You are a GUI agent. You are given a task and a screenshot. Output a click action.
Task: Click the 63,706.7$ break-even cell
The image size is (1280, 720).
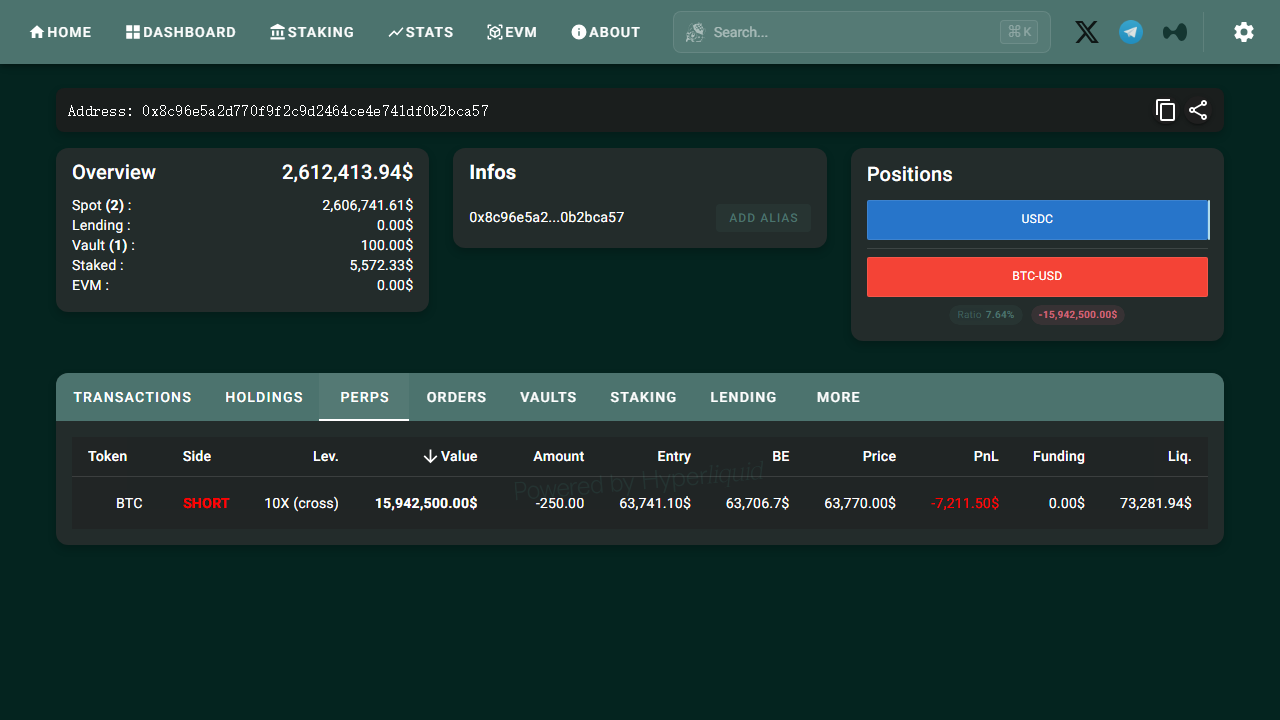click(x=757, y=503)
